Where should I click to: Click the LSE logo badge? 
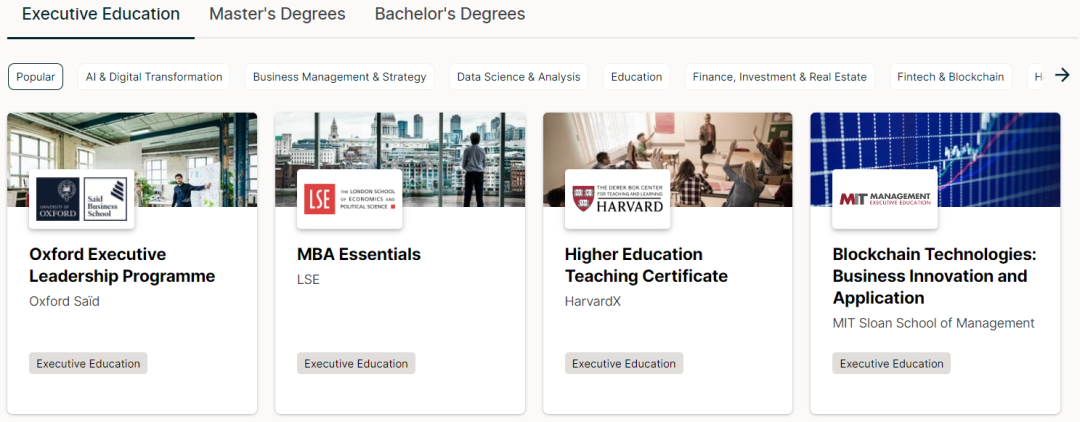(x=349, y=198)
